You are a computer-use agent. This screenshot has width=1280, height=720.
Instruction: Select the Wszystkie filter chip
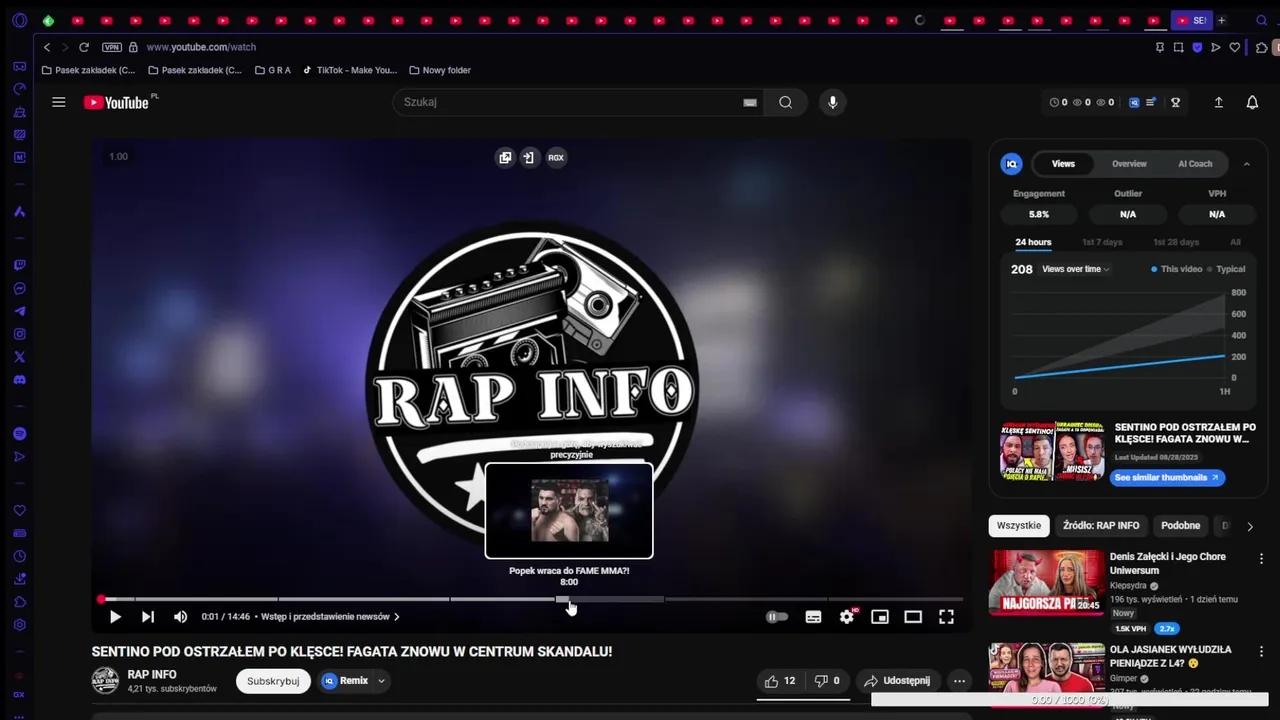click(x=1019, y=526)
